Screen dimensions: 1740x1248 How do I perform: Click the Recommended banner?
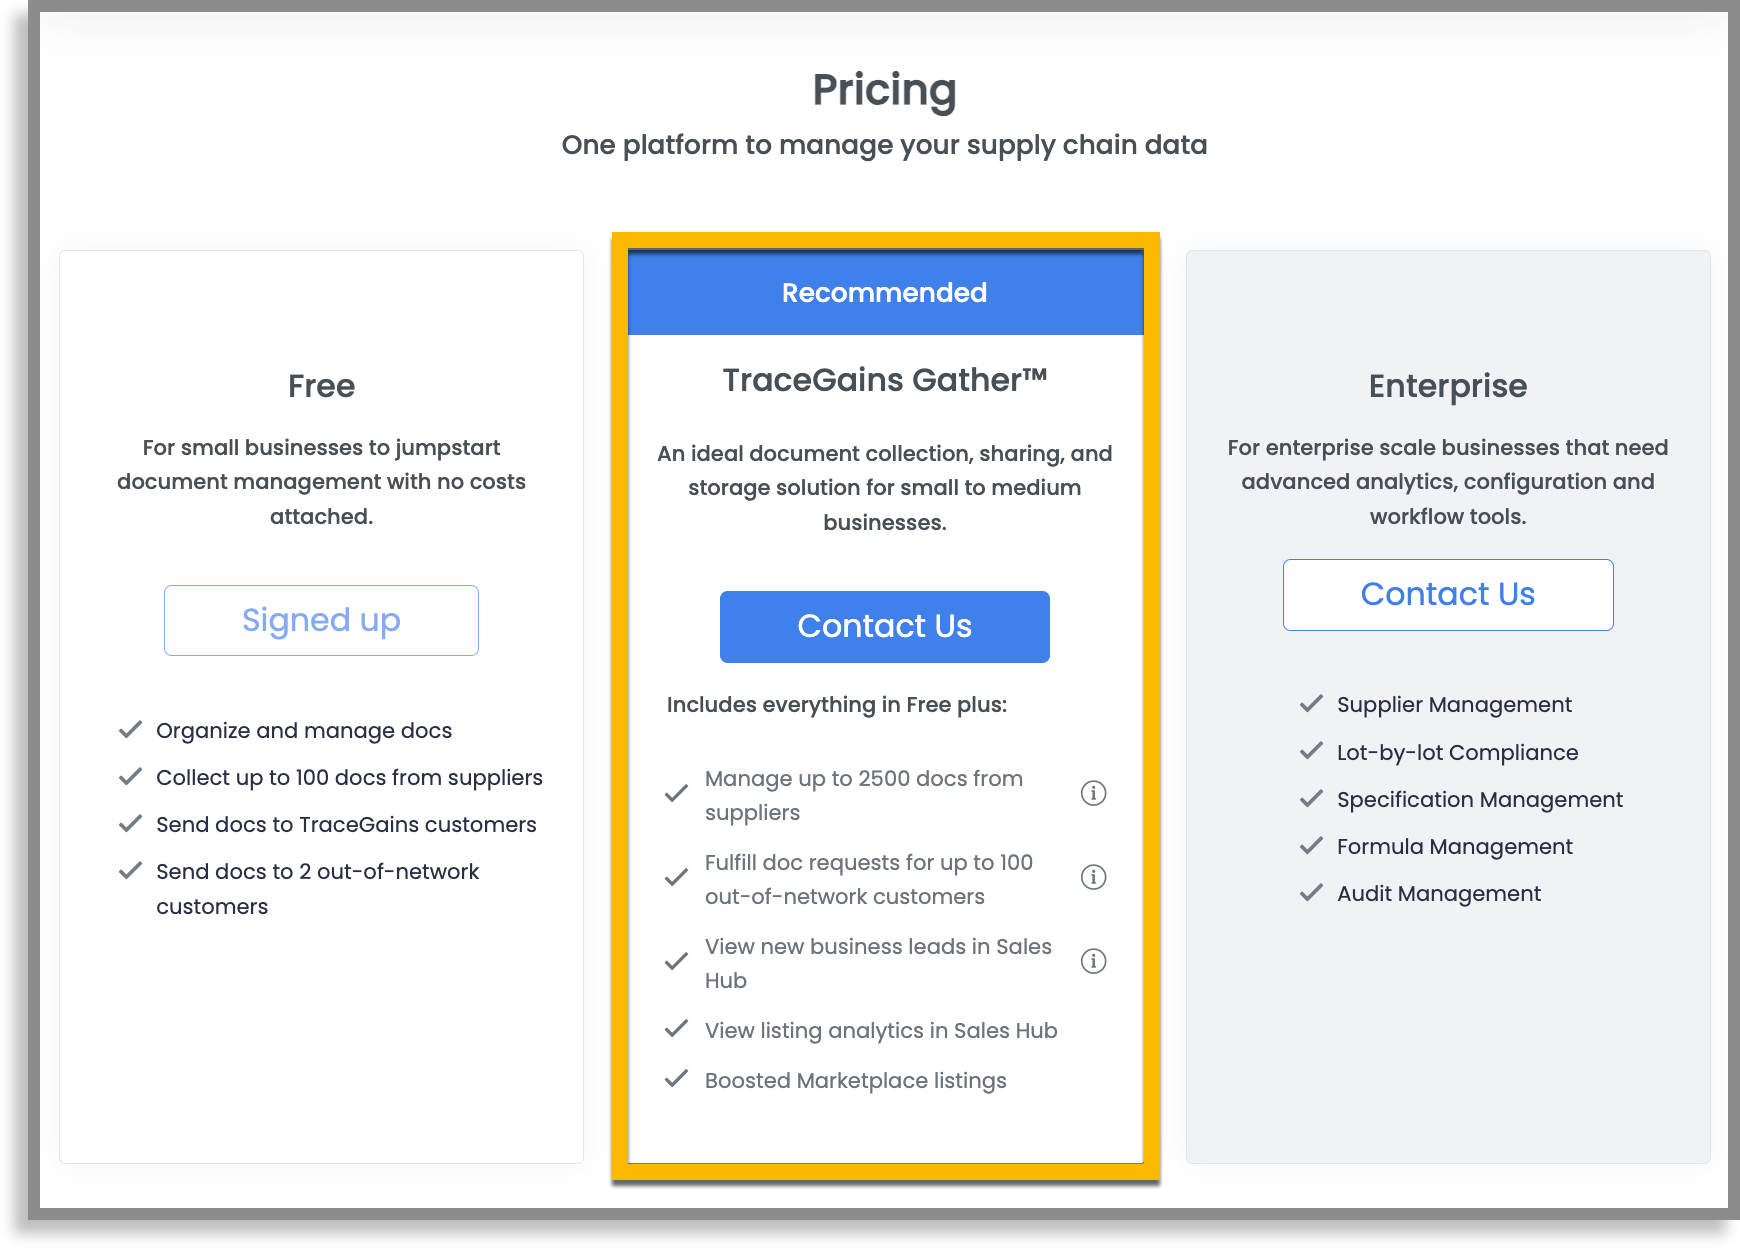click(x=885, y=292)
